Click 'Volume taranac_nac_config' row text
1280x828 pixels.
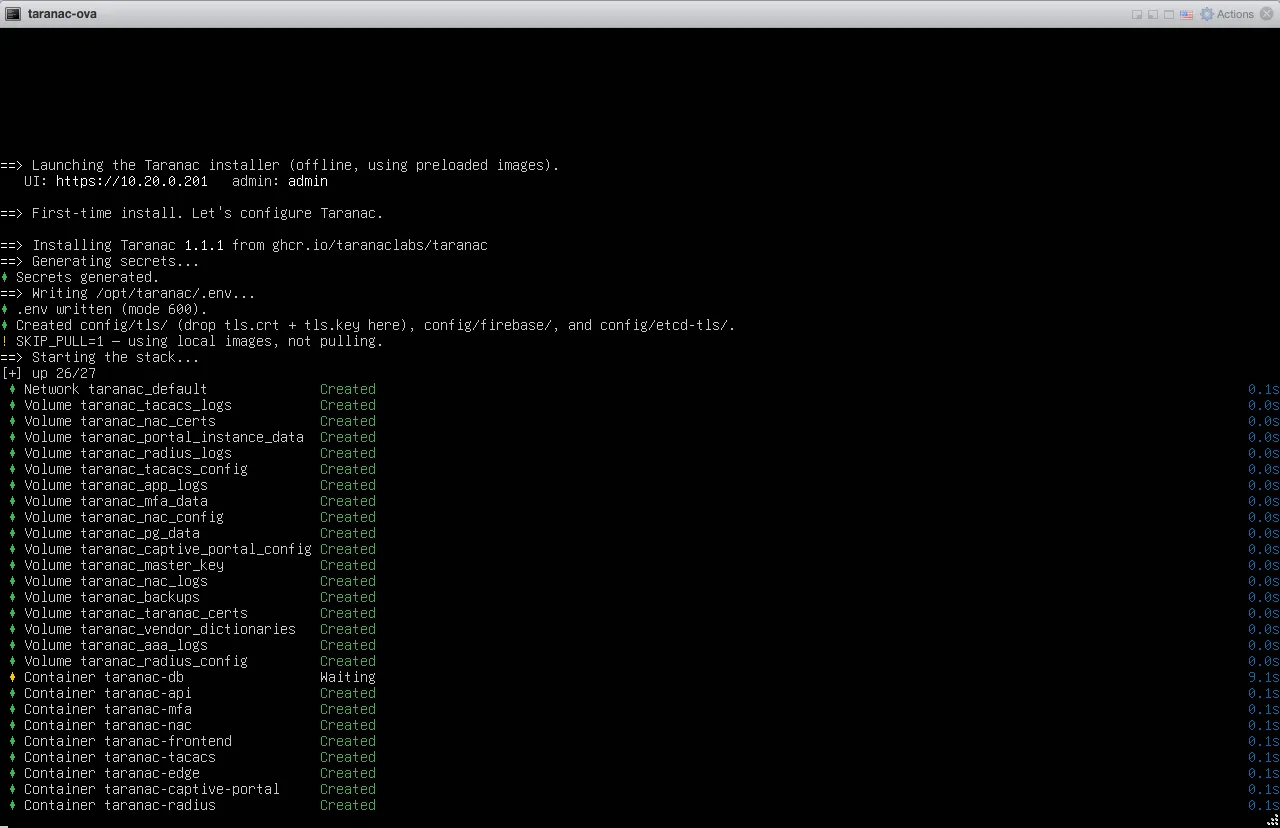pos(124,517)
